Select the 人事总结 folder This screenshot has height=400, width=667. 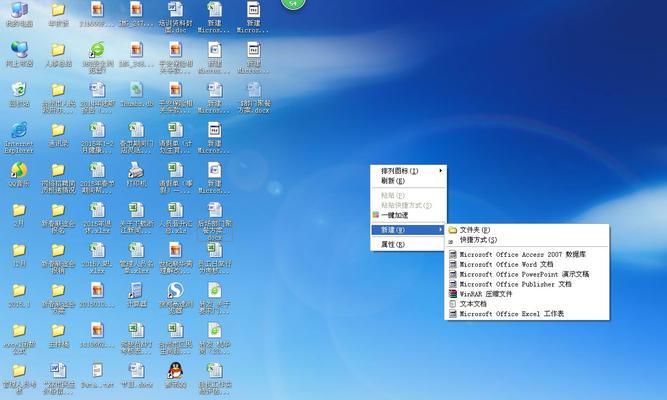coord(58,54)
